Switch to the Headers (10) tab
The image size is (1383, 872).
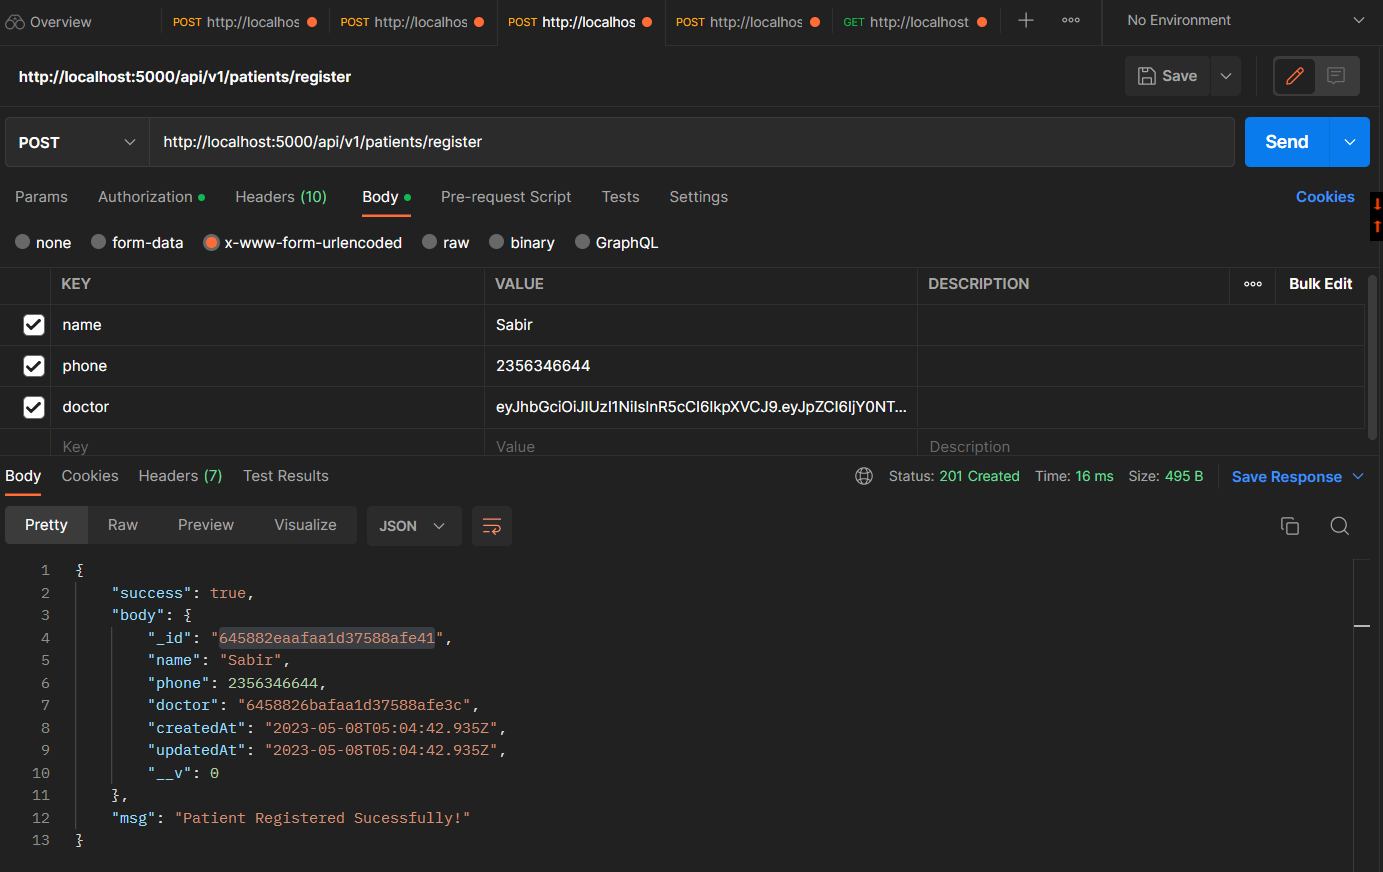[x=280, y=197]
